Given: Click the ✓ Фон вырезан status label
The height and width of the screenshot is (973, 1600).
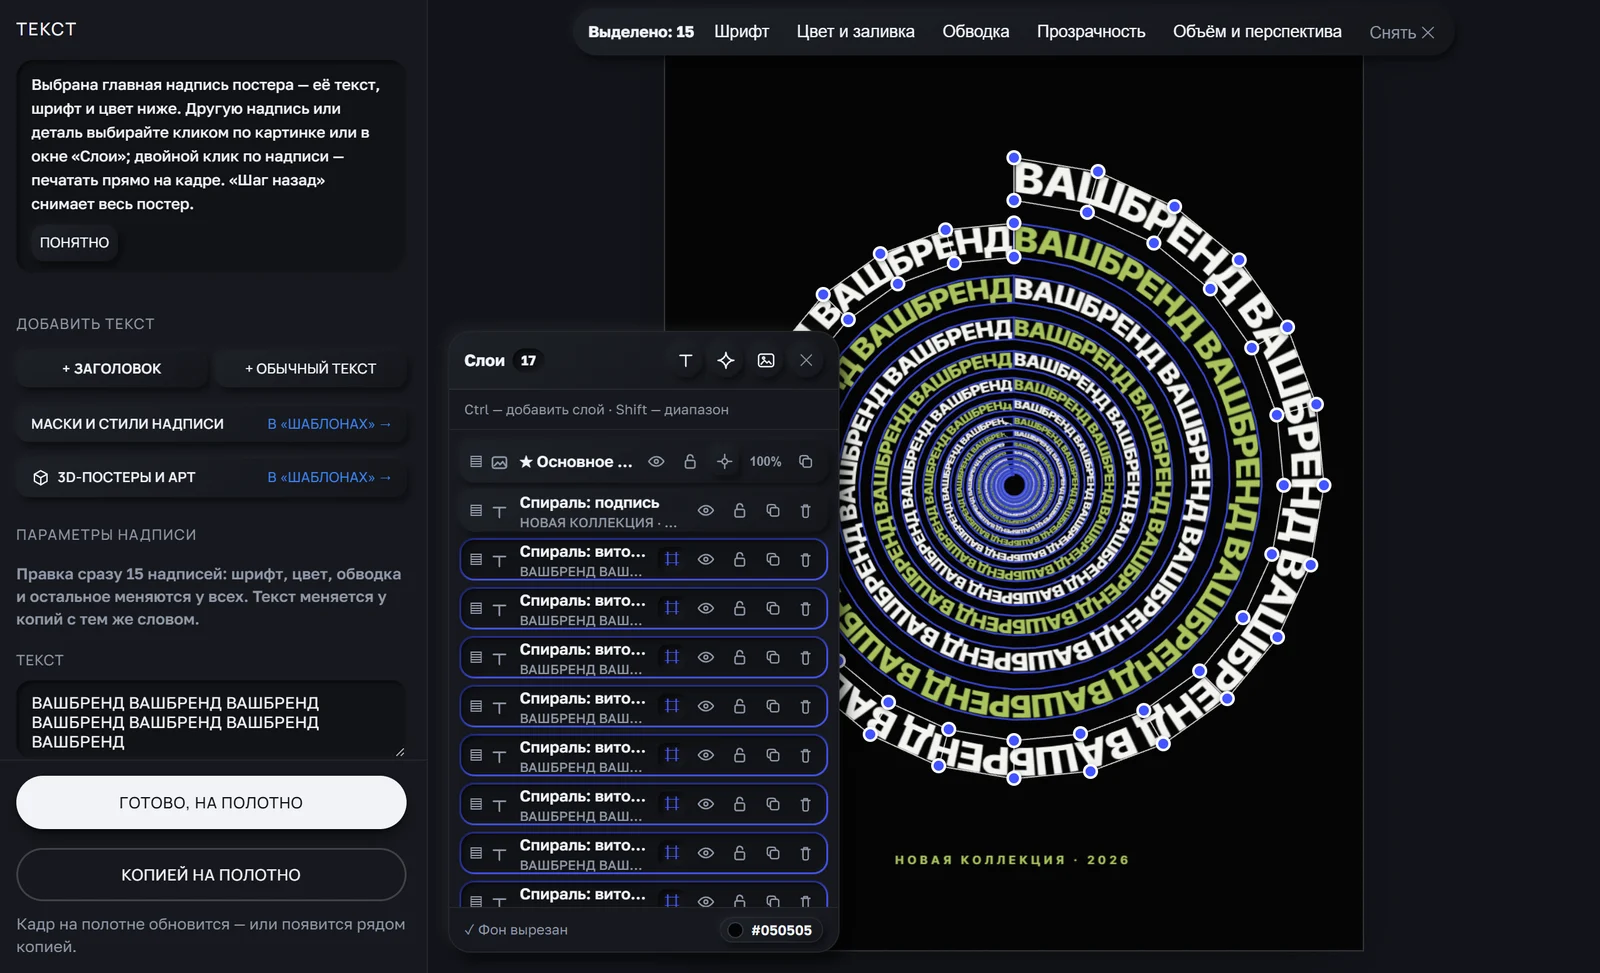Looking at the screenshot, I should (x=516, y=930).
